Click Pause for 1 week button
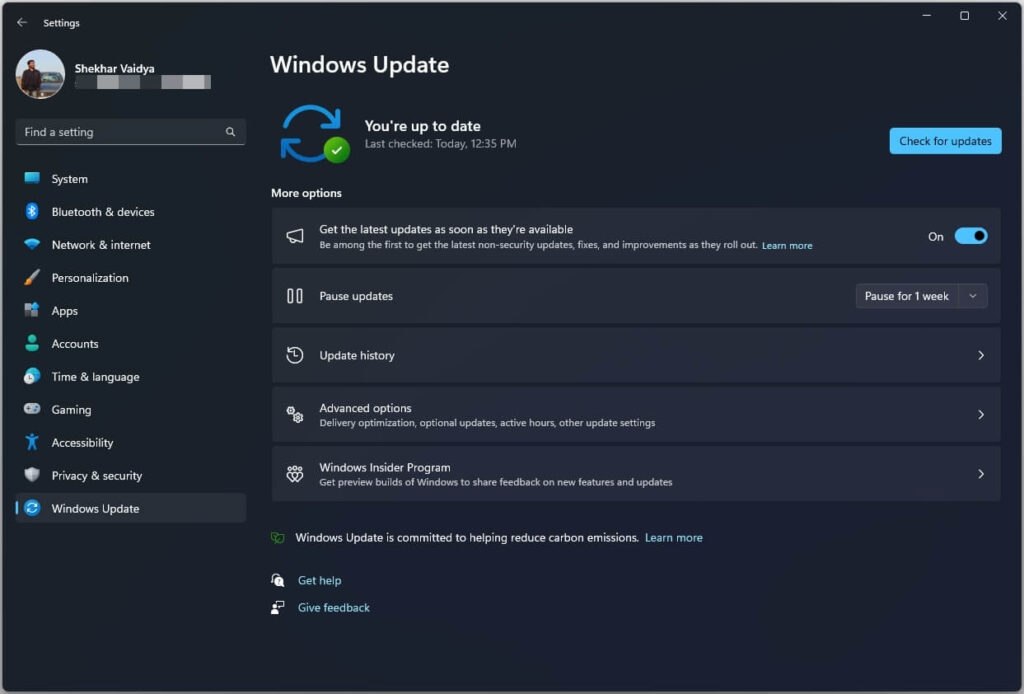The height and width of the screenshot is (694, 1024). 906,296
